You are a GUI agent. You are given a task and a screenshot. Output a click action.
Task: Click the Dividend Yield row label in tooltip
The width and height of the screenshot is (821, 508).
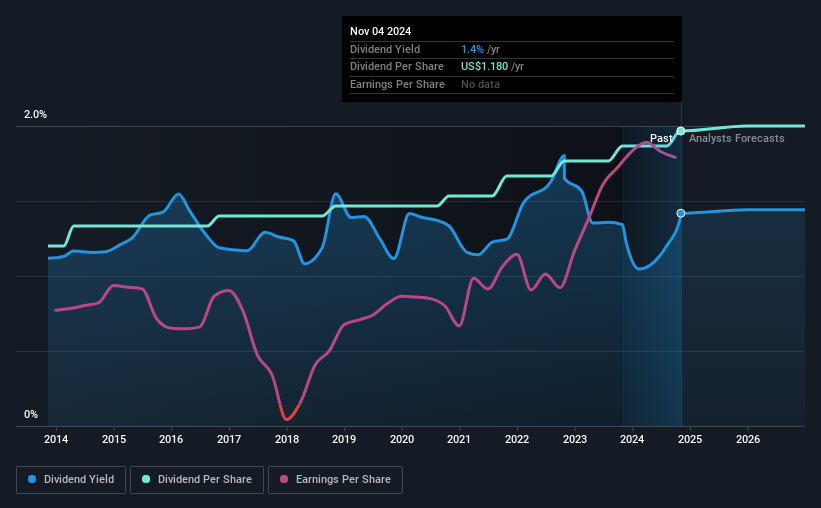(x=385, y=49)
